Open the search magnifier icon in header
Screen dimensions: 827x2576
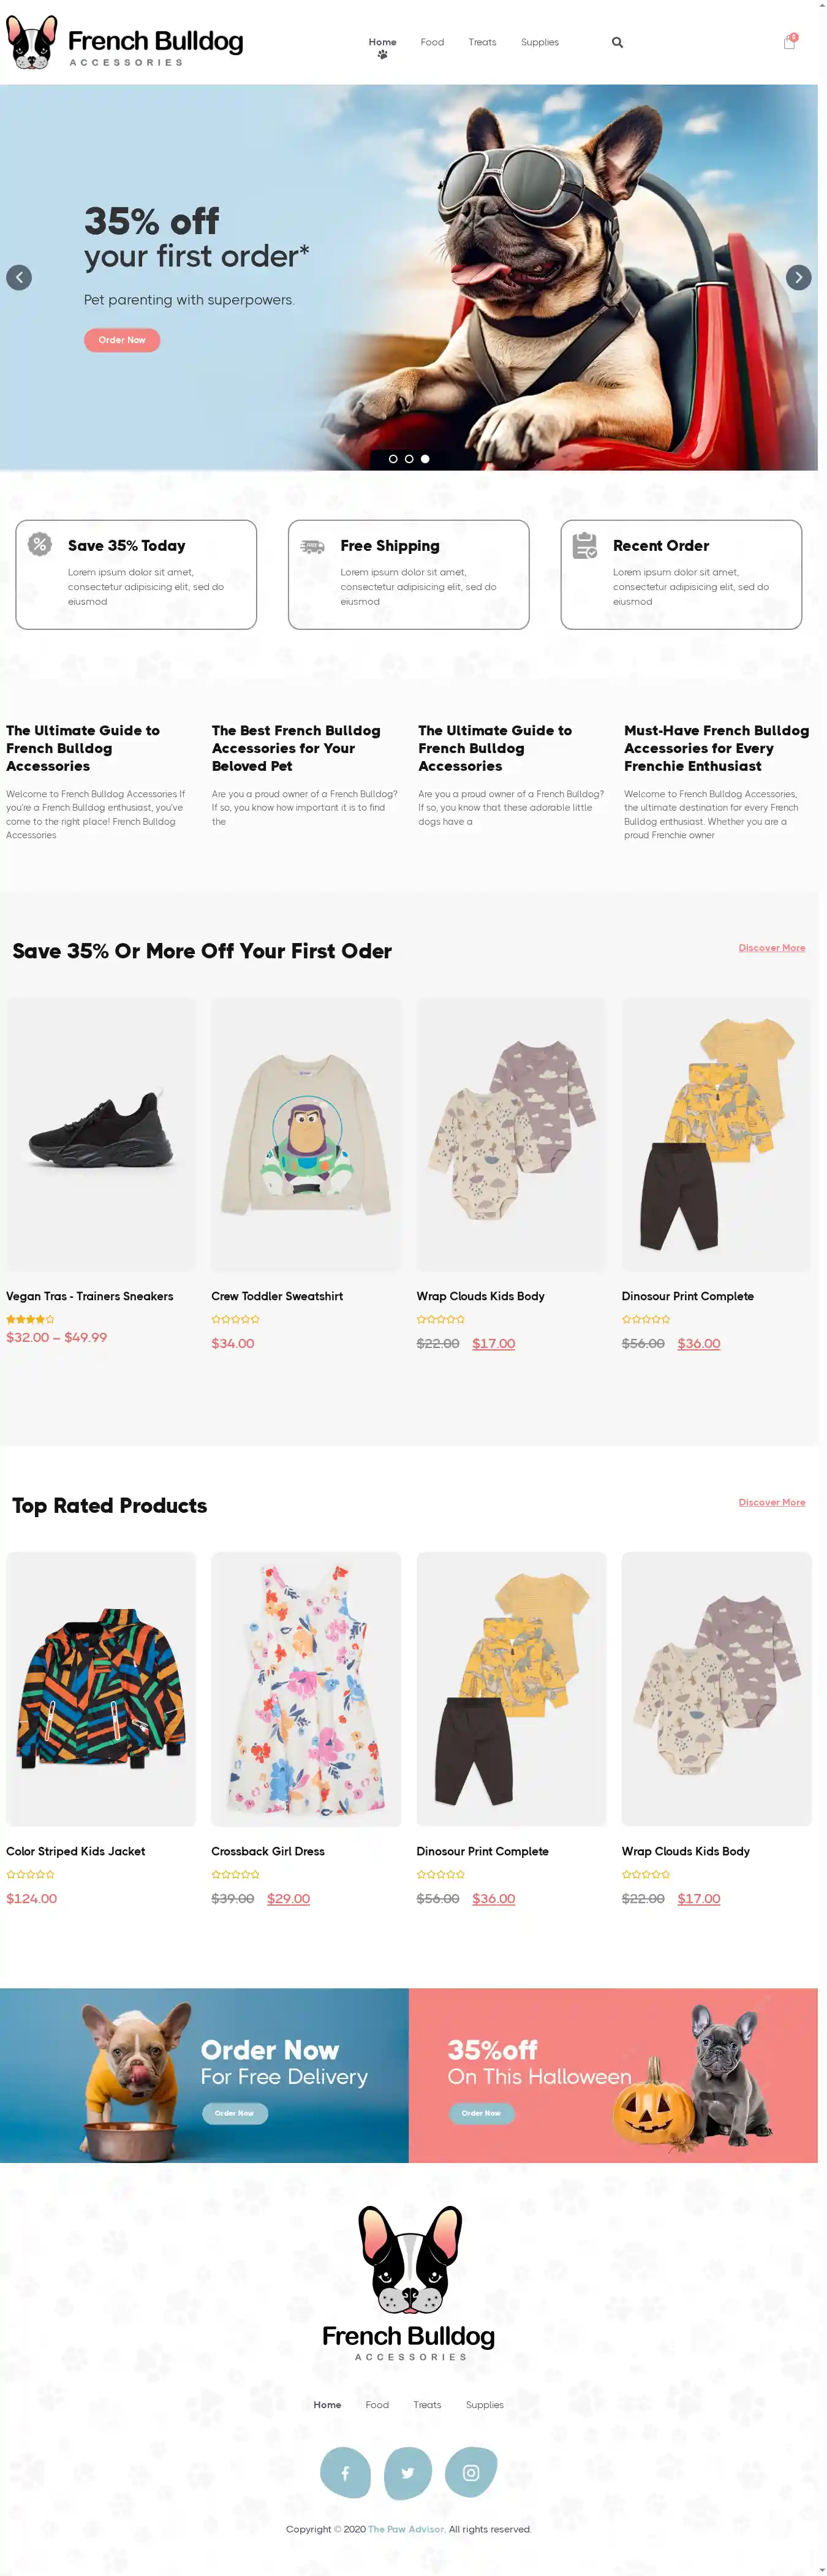[x=617, y=42]
